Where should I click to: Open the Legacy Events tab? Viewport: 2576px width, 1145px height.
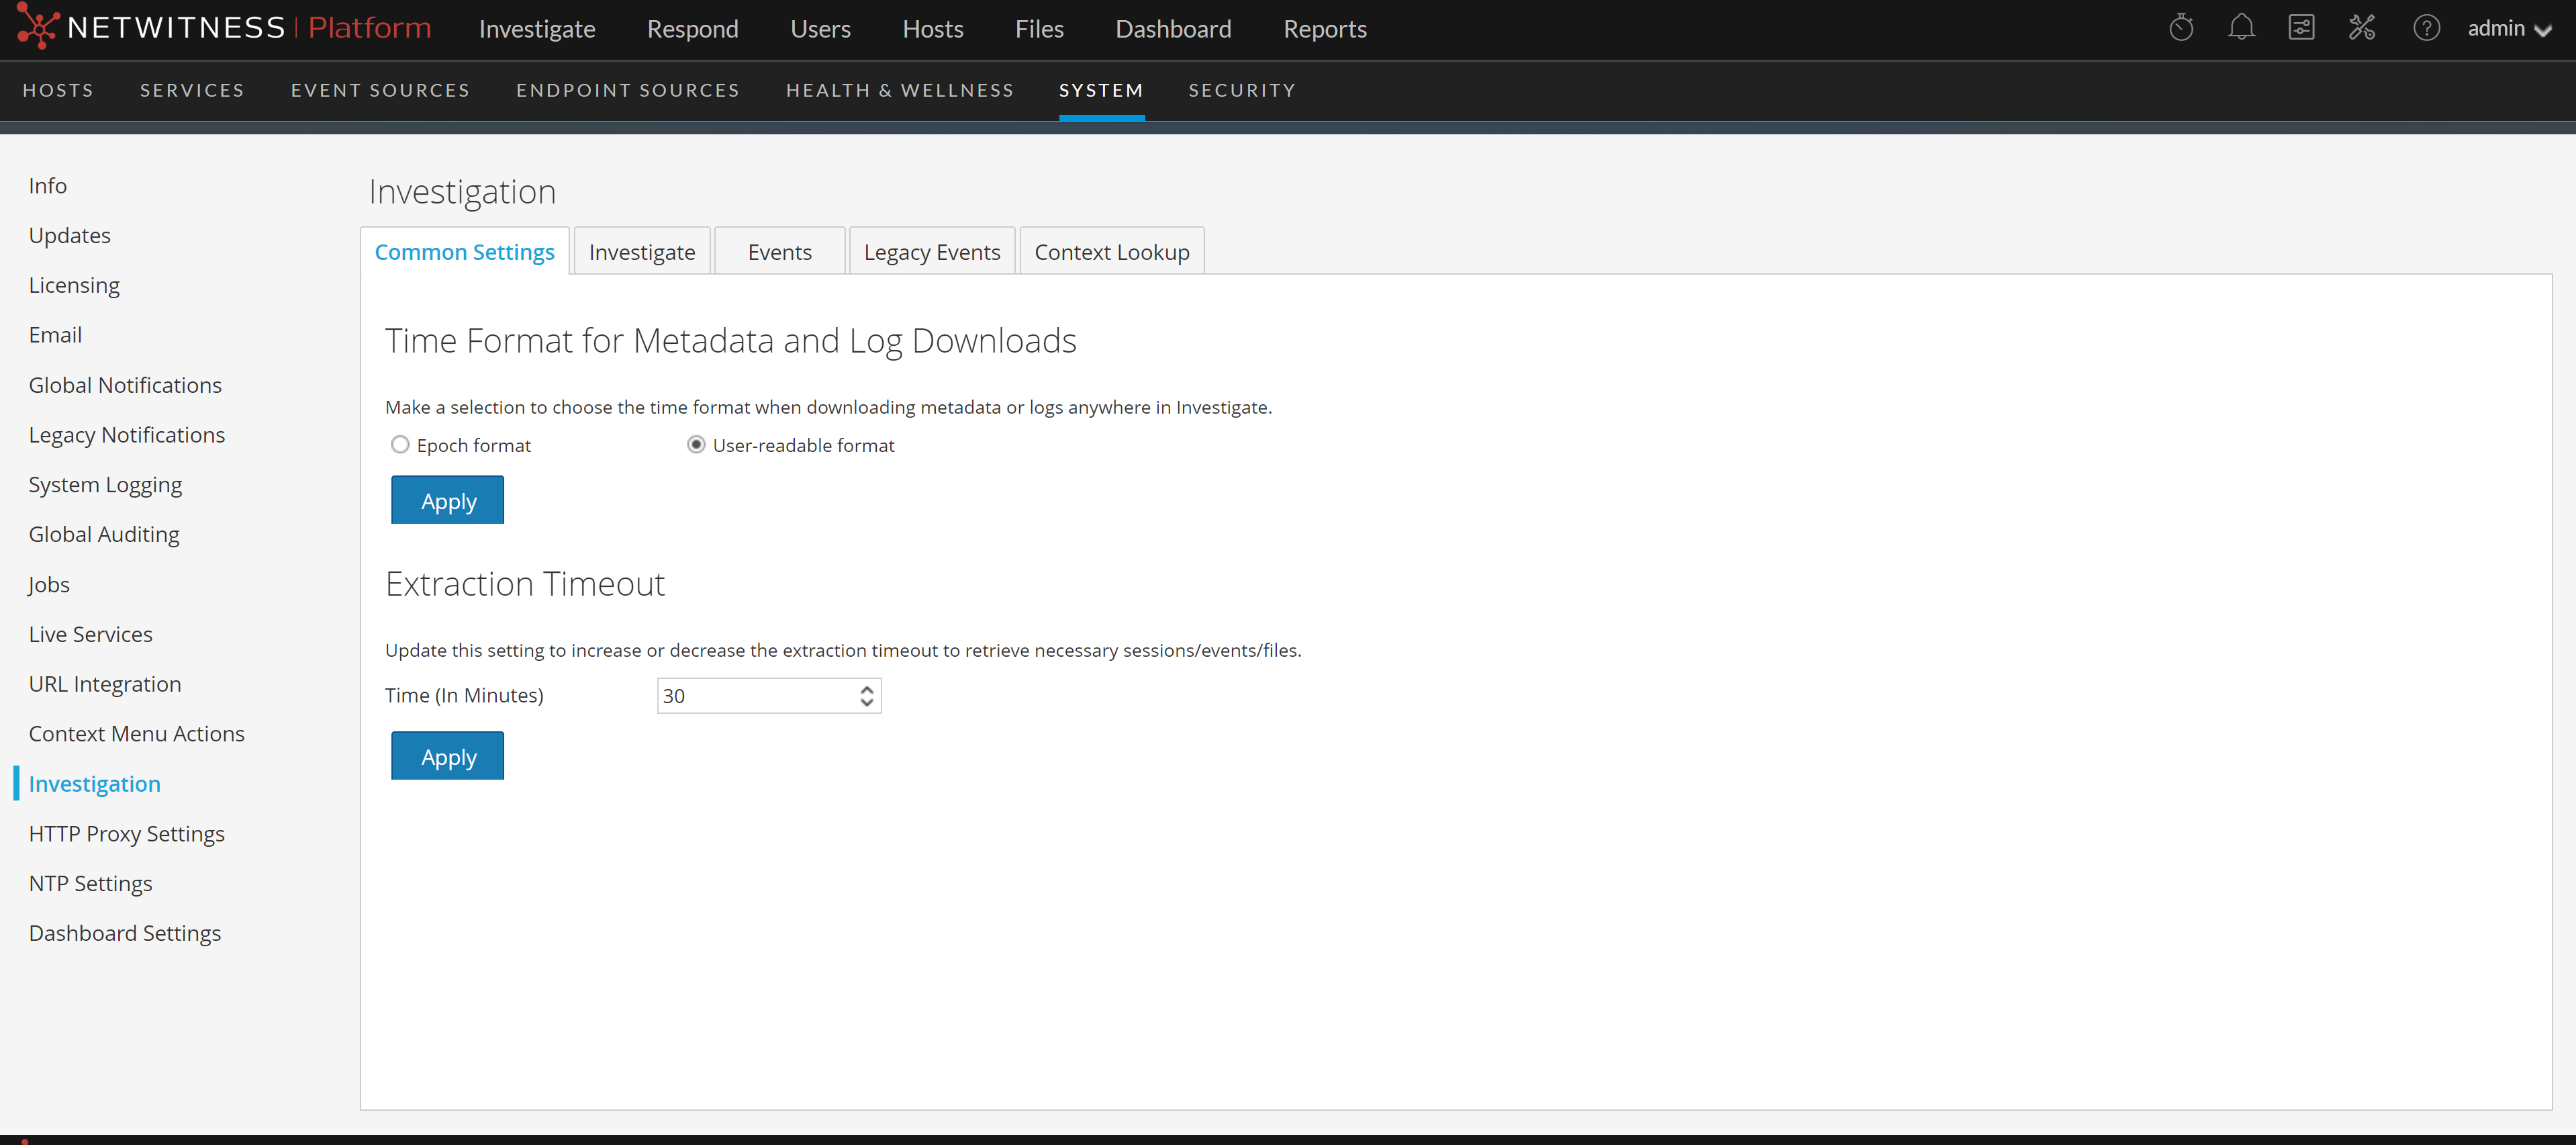(x=931, y=252)
